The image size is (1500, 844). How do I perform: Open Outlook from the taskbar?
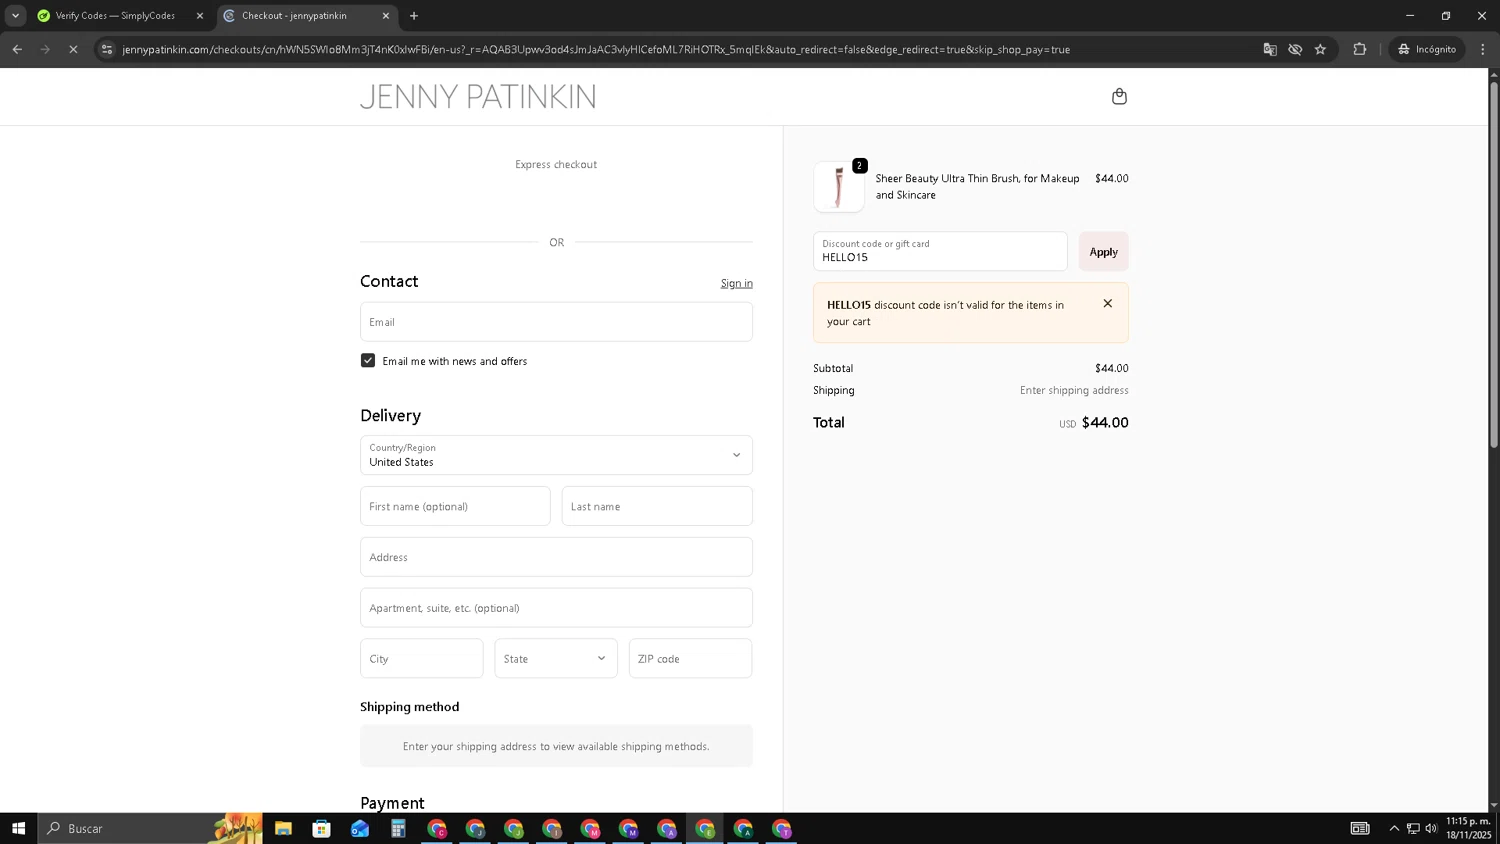(x=360, y=829)
